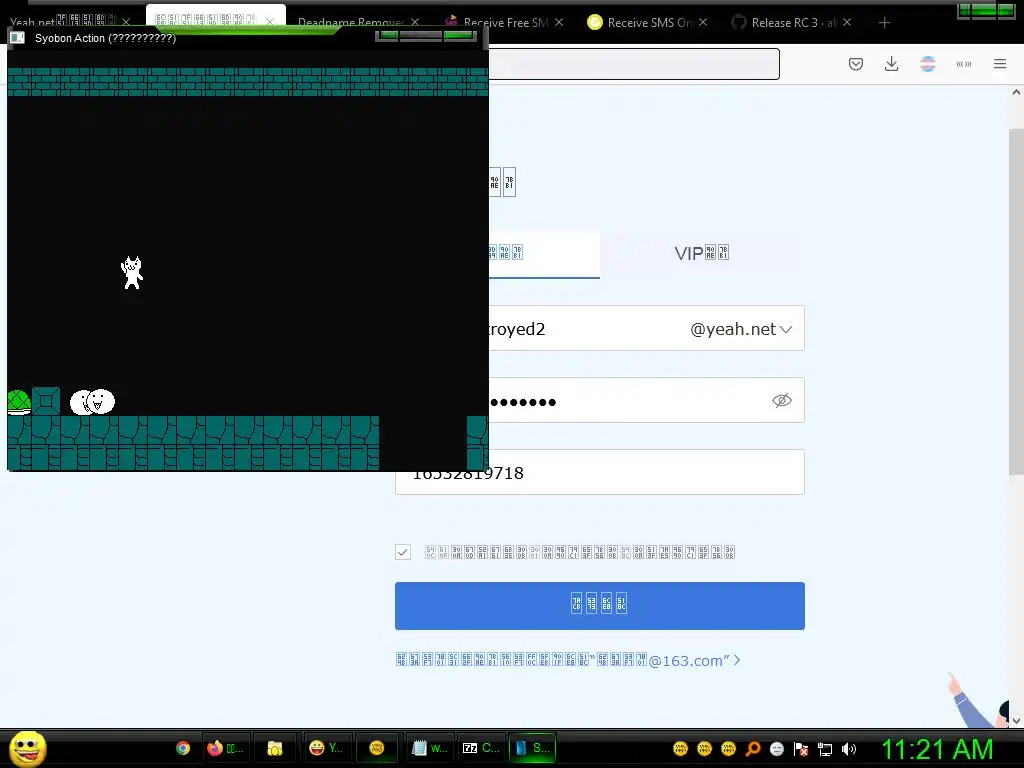Close the Receive SMS Online tab
The height and width of the screenshot is (768, 1024).
[703, 22]
